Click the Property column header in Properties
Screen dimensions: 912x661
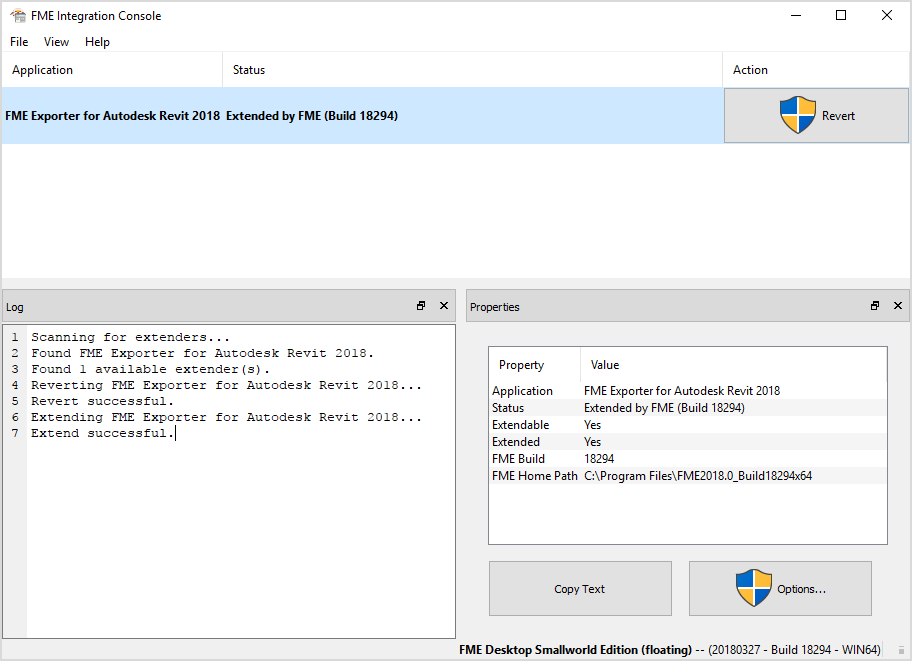pyautogui.click(x=535, y=365)
